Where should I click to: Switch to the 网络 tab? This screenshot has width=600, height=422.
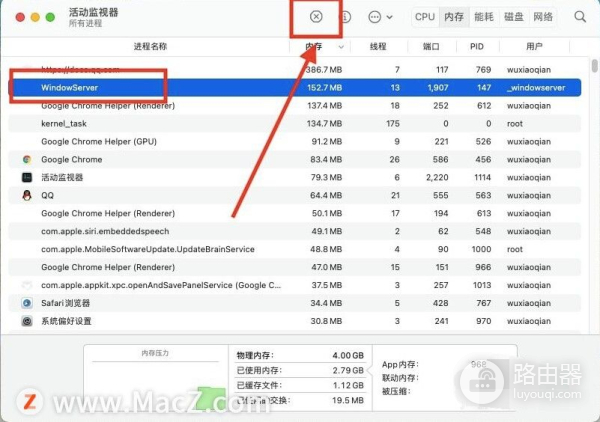(x=543, y=17)
